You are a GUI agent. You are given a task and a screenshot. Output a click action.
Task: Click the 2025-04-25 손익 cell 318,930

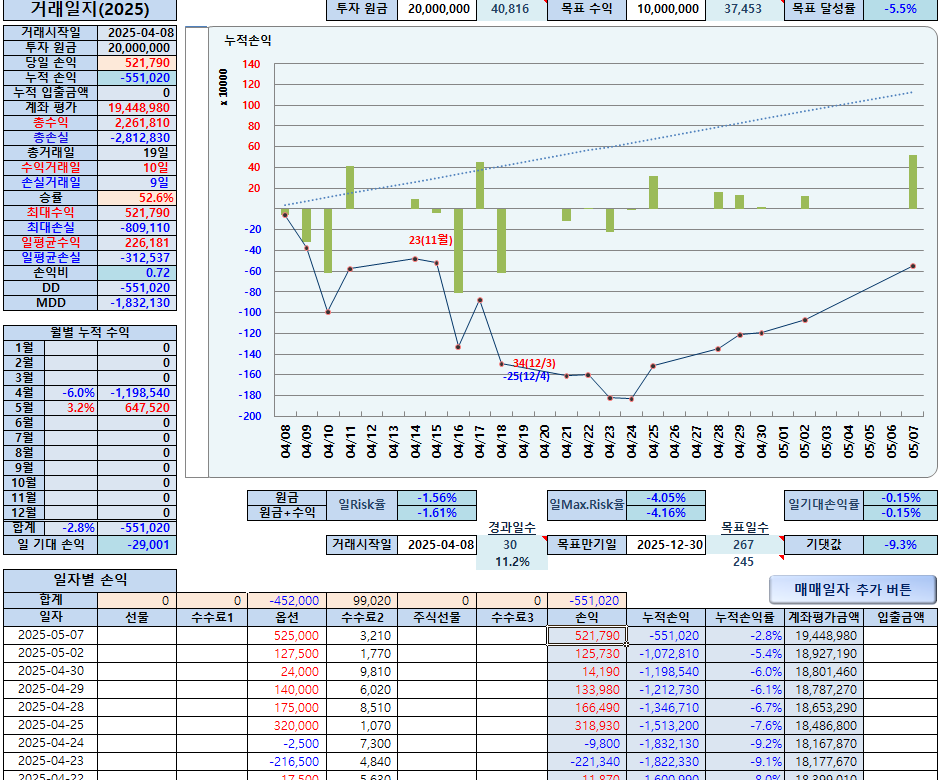587,725
